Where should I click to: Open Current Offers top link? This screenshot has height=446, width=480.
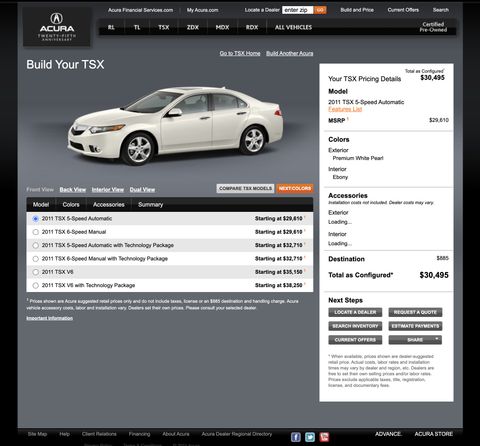pos(403,10)
